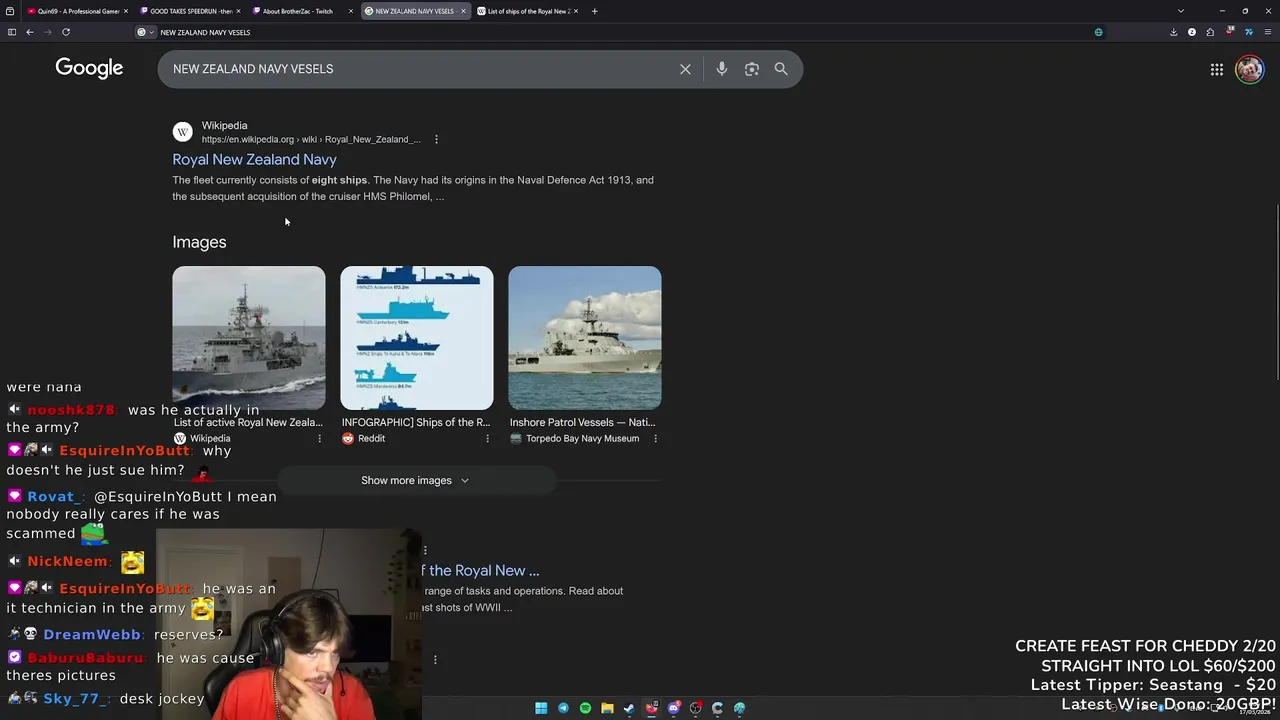Expand Show more images
This screenshot has height=720, width=1280.
[415, 480]
